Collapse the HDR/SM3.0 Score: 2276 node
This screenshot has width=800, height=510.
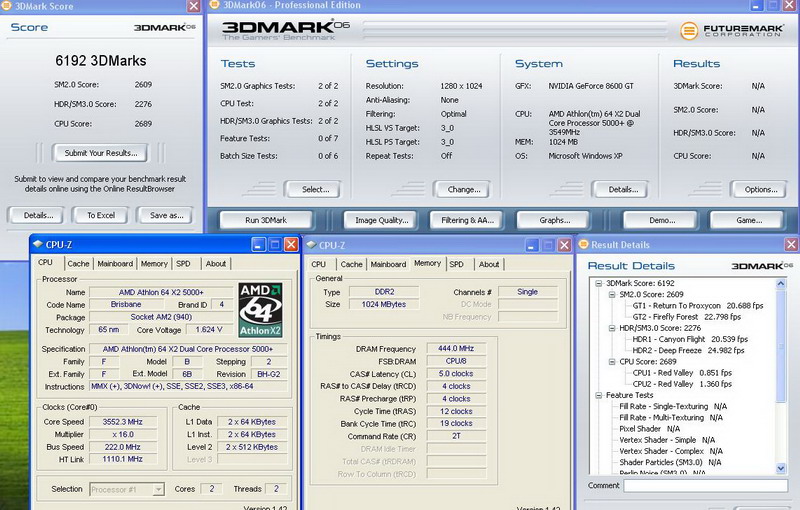click(612, 328)
